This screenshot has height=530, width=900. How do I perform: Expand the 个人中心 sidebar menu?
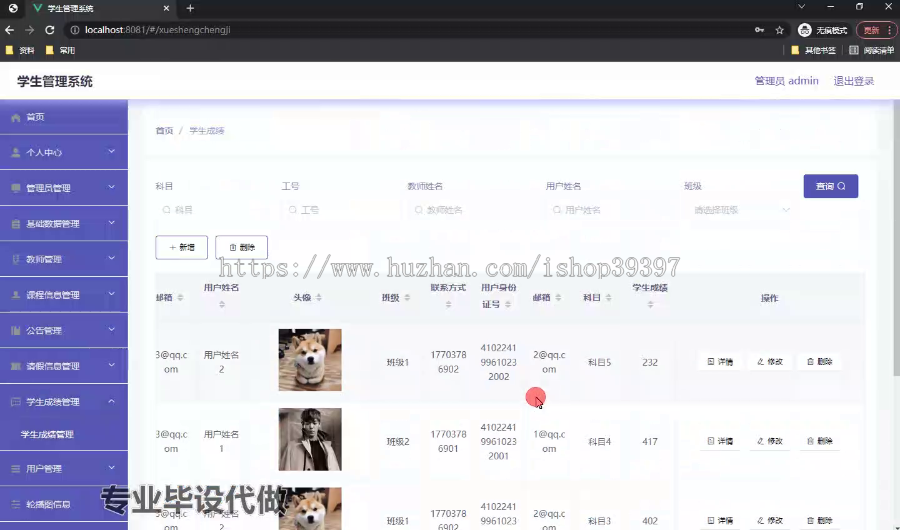point(64,152)
